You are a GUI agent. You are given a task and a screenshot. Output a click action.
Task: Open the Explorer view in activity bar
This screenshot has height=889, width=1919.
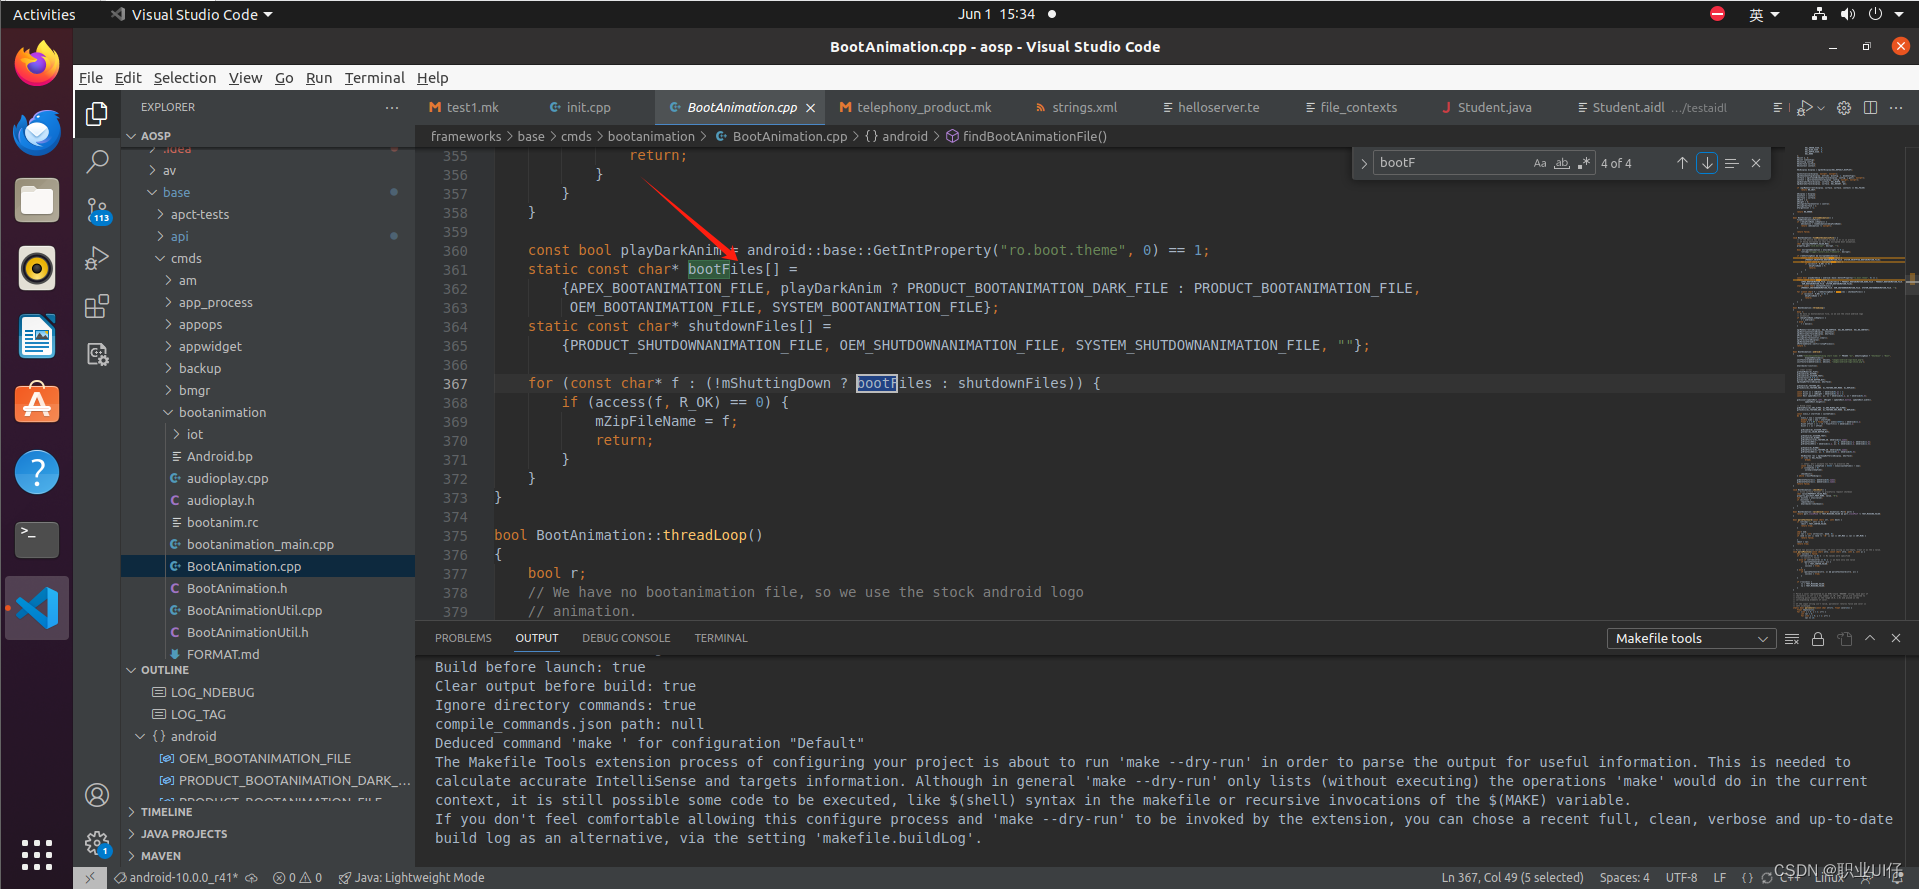pos(97,114)
